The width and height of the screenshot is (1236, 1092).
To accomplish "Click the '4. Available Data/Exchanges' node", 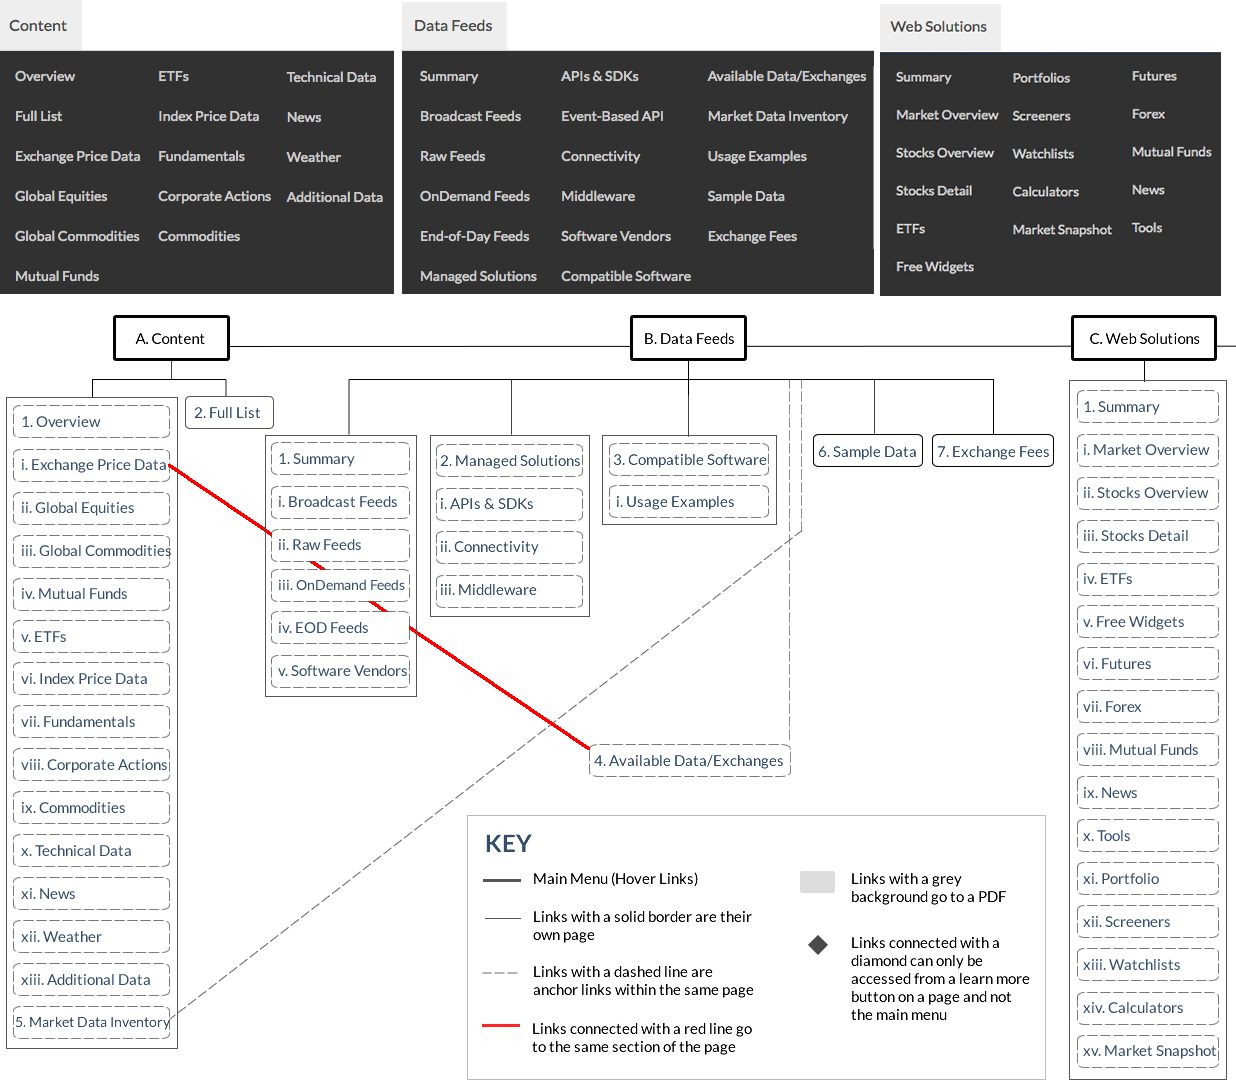I will (689, 761).
